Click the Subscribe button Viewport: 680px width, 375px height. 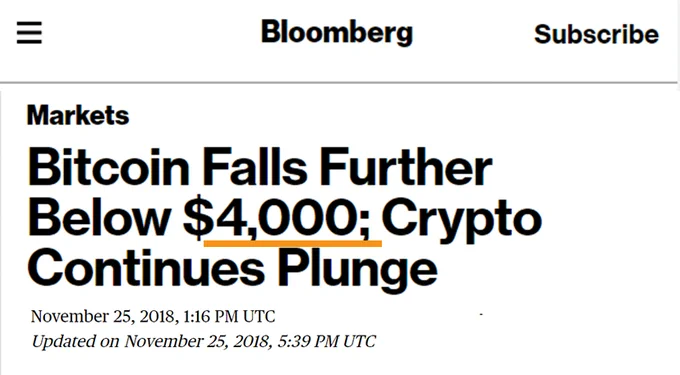click(x=596, y=34)
